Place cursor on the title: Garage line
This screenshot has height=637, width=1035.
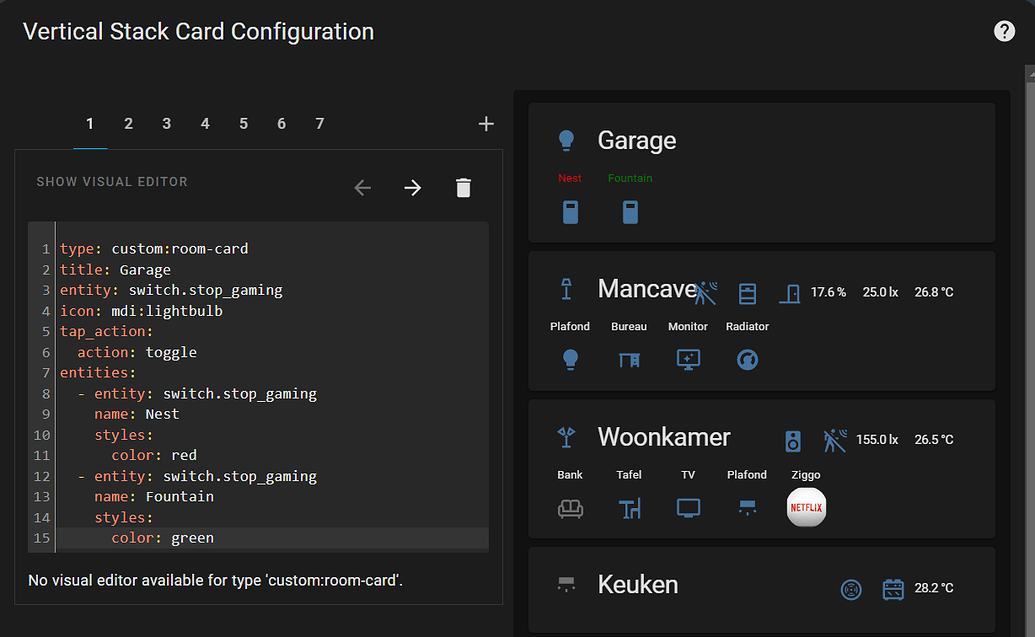[x=116, y=269]
